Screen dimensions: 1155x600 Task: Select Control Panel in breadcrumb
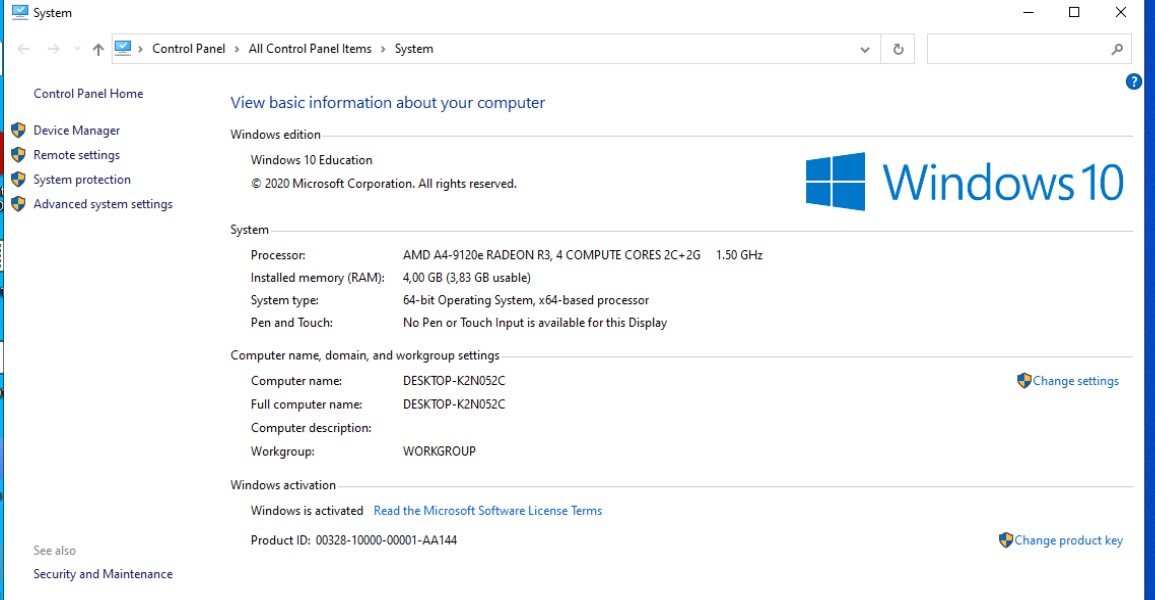(x=189, y=49)
